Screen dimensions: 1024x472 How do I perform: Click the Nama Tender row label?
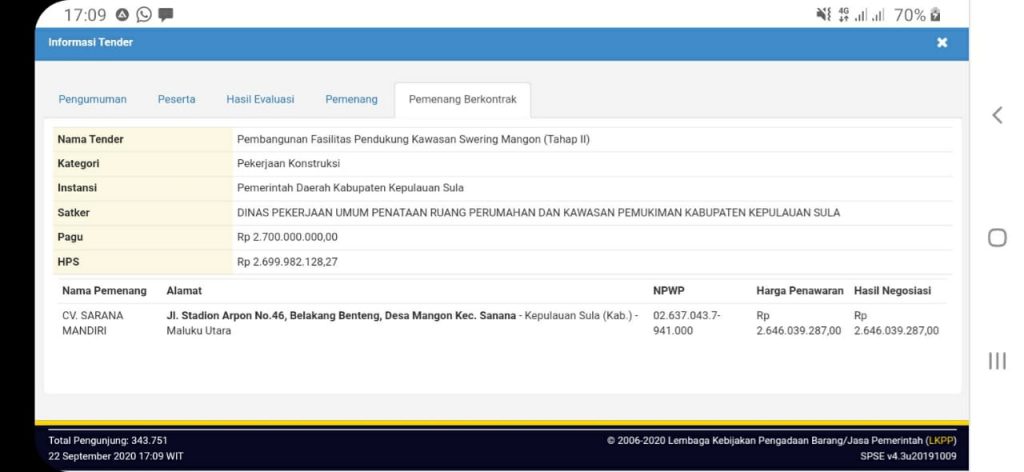point(90,139)
